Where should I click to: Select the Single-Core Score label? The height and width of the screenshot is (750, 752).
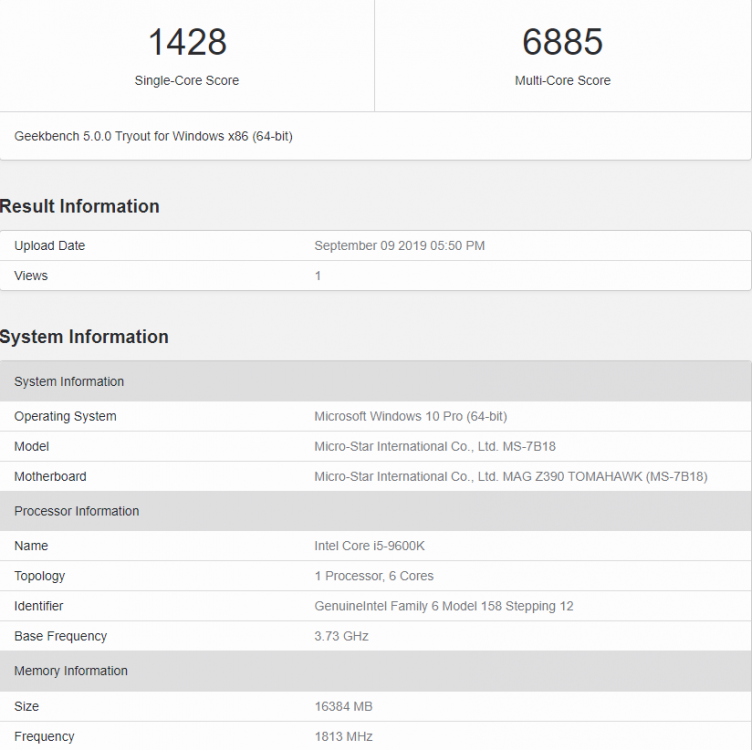[187, 81]
